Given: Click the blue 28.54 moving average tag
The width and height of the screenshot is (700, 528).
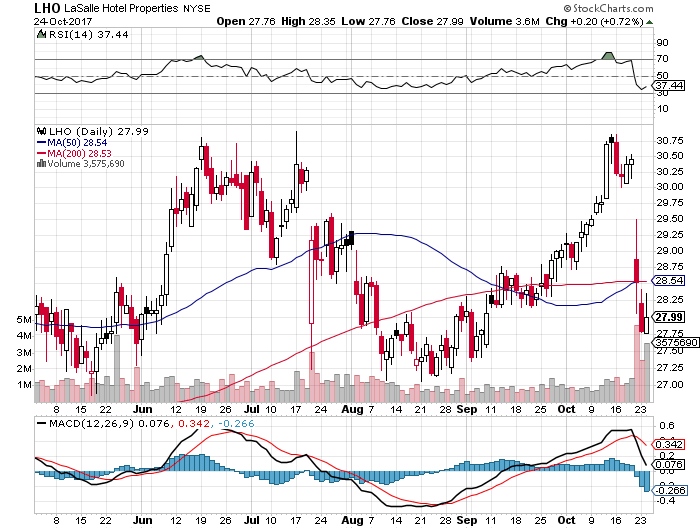Looking at the screenshot, I should pyautogui.click(x=668, y=282).
